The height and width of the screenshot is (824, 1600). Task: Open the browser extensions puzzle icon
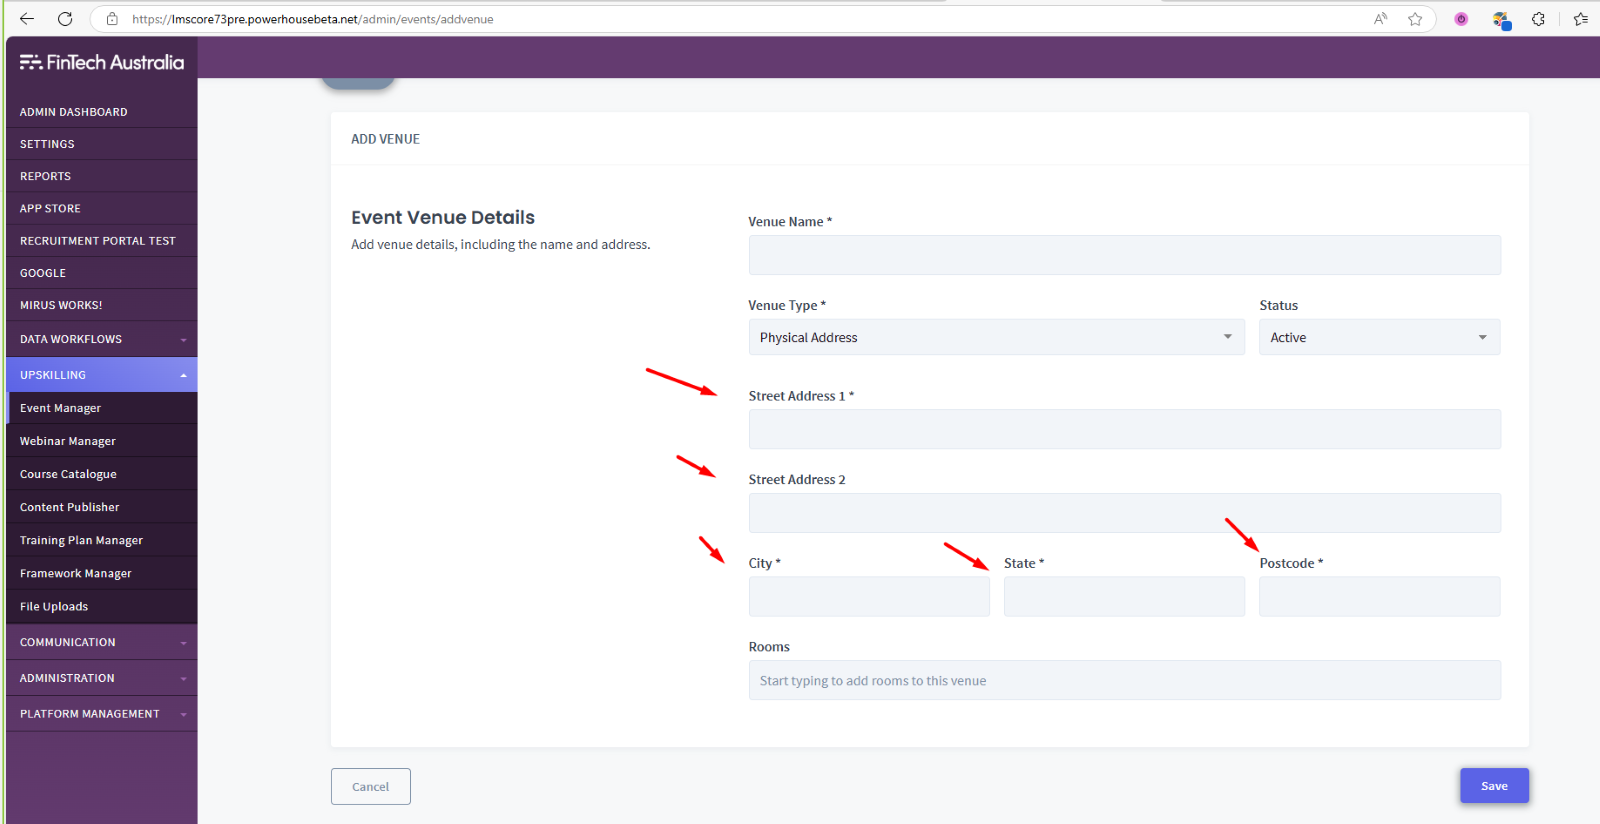[1538, 19]
